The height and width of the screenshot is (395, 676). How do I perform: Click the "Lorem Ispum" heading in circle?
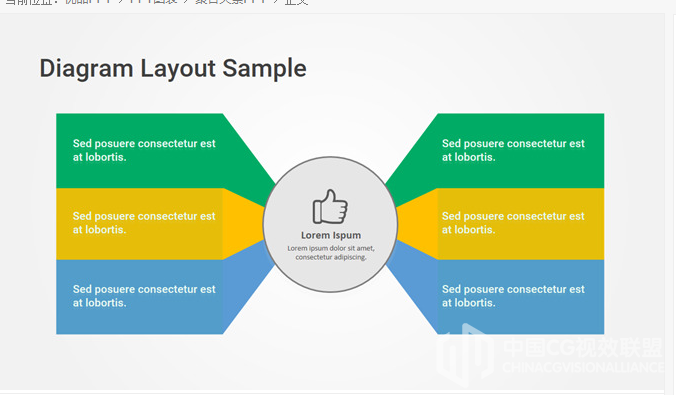[x=331, y=235]
